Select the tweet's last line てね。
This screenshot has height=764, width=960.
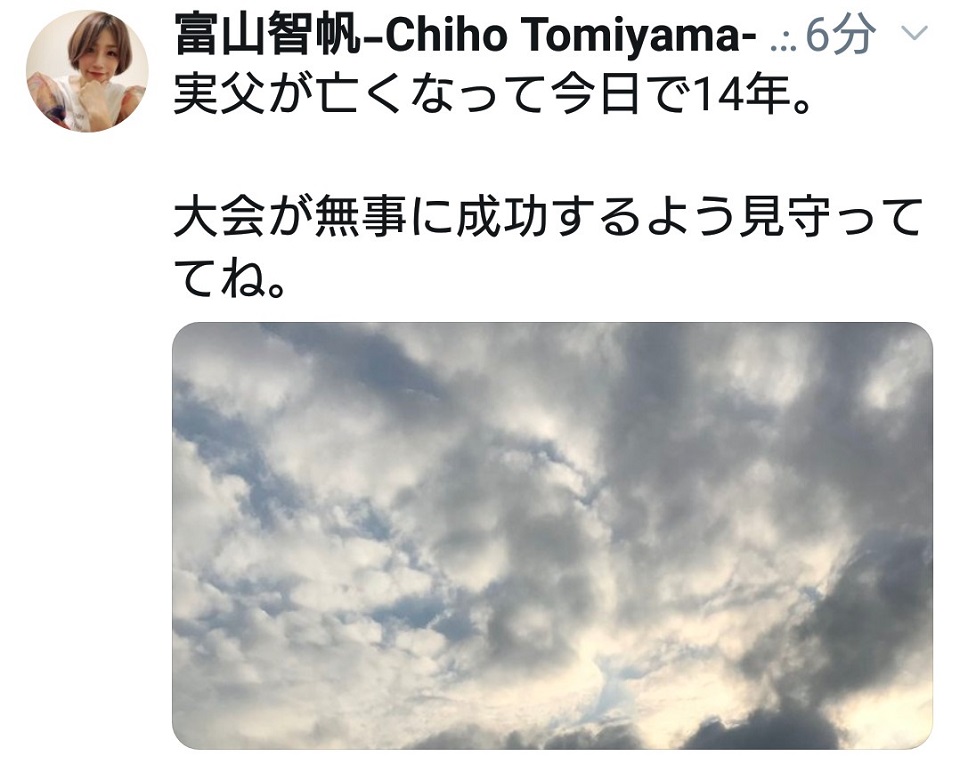coord(230,279)
